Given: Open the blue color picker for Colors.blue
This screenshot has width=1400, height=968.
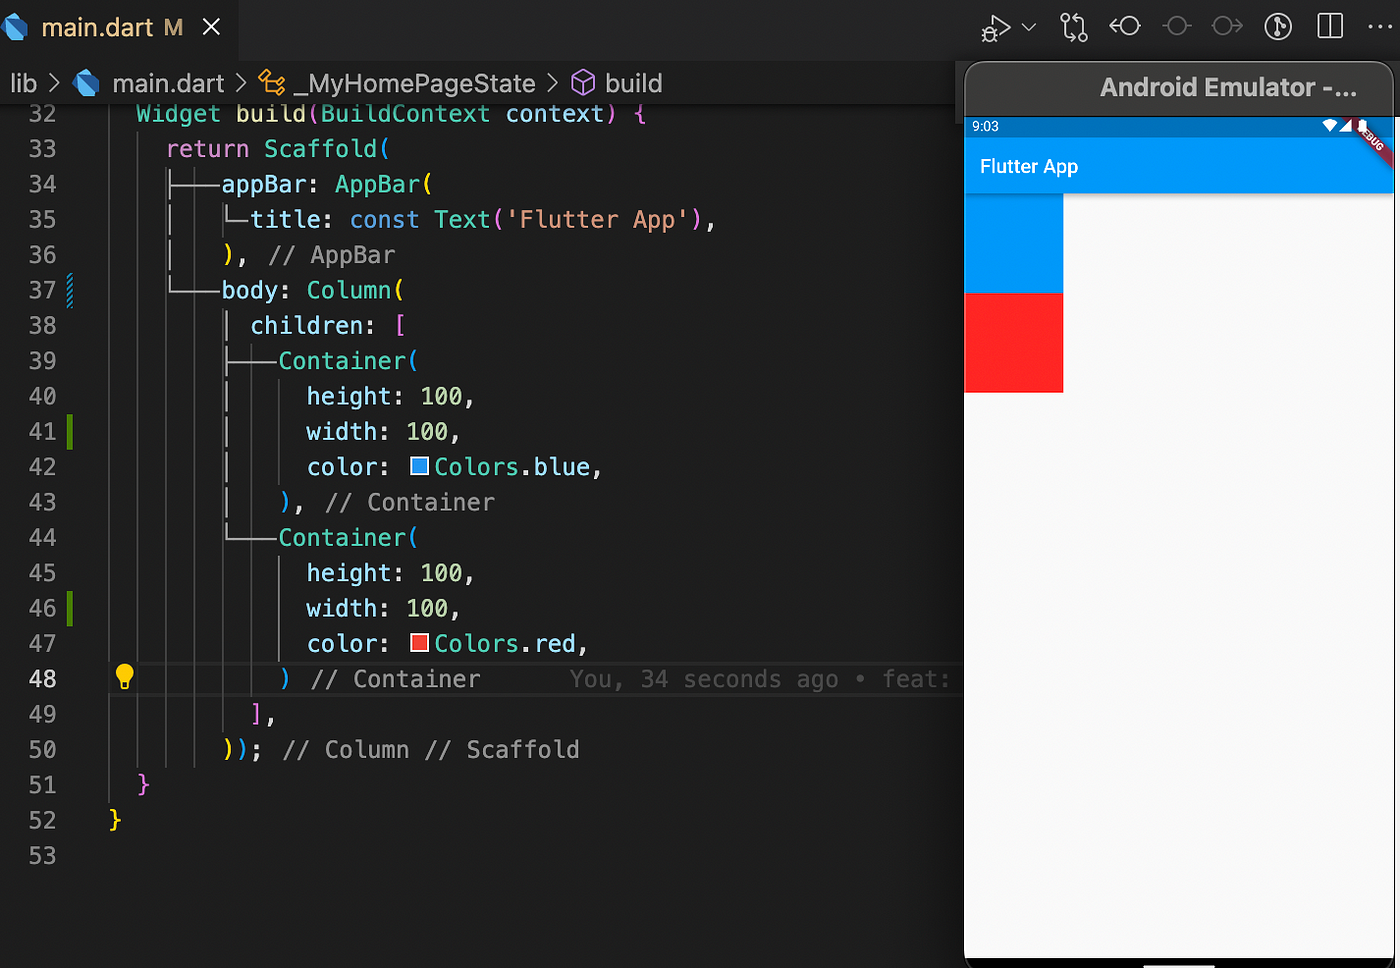Looking at the screenshot, I should point(419,466).
